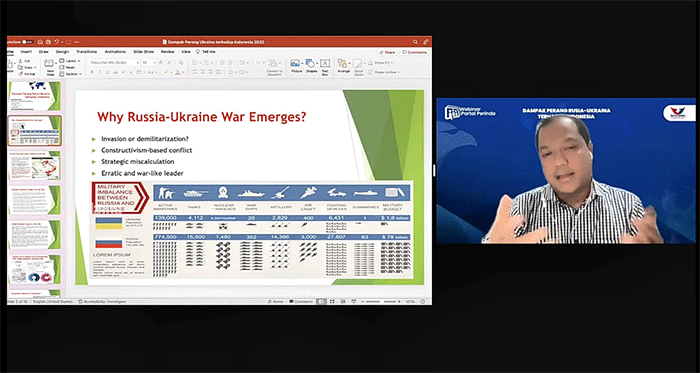
Task: Insert a Picture from ribbon
Action: coord(296,66)
